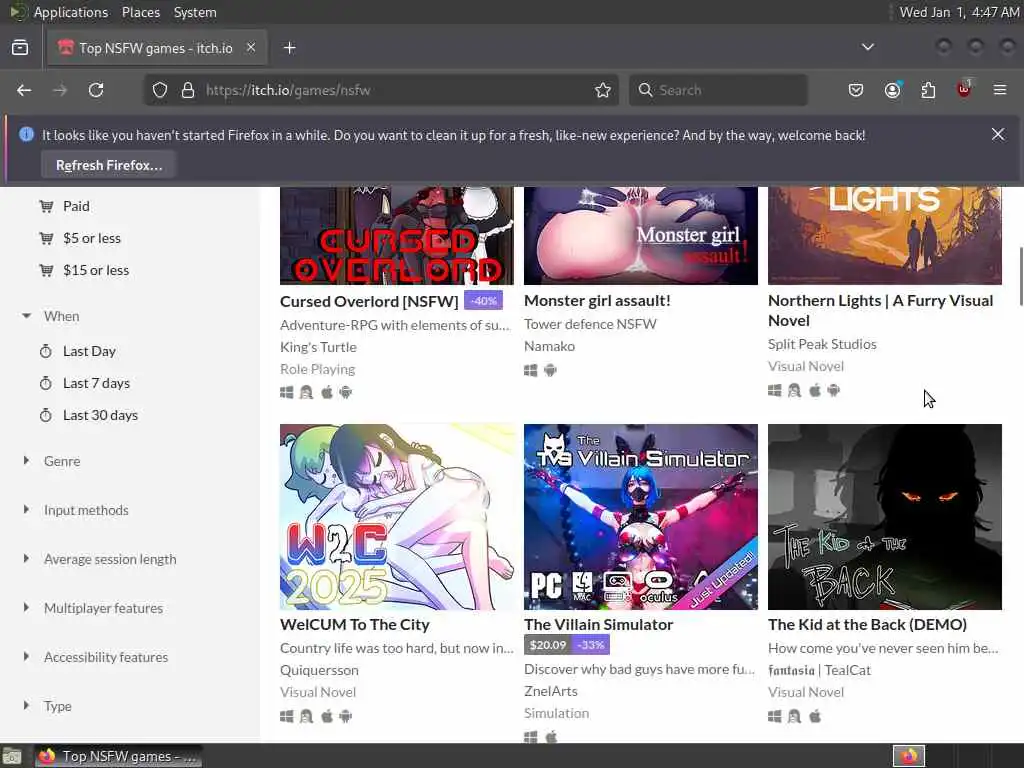Viewport: 1024px width, 768px height.
Task: Click the URL address bar
Action: point(379,90)
